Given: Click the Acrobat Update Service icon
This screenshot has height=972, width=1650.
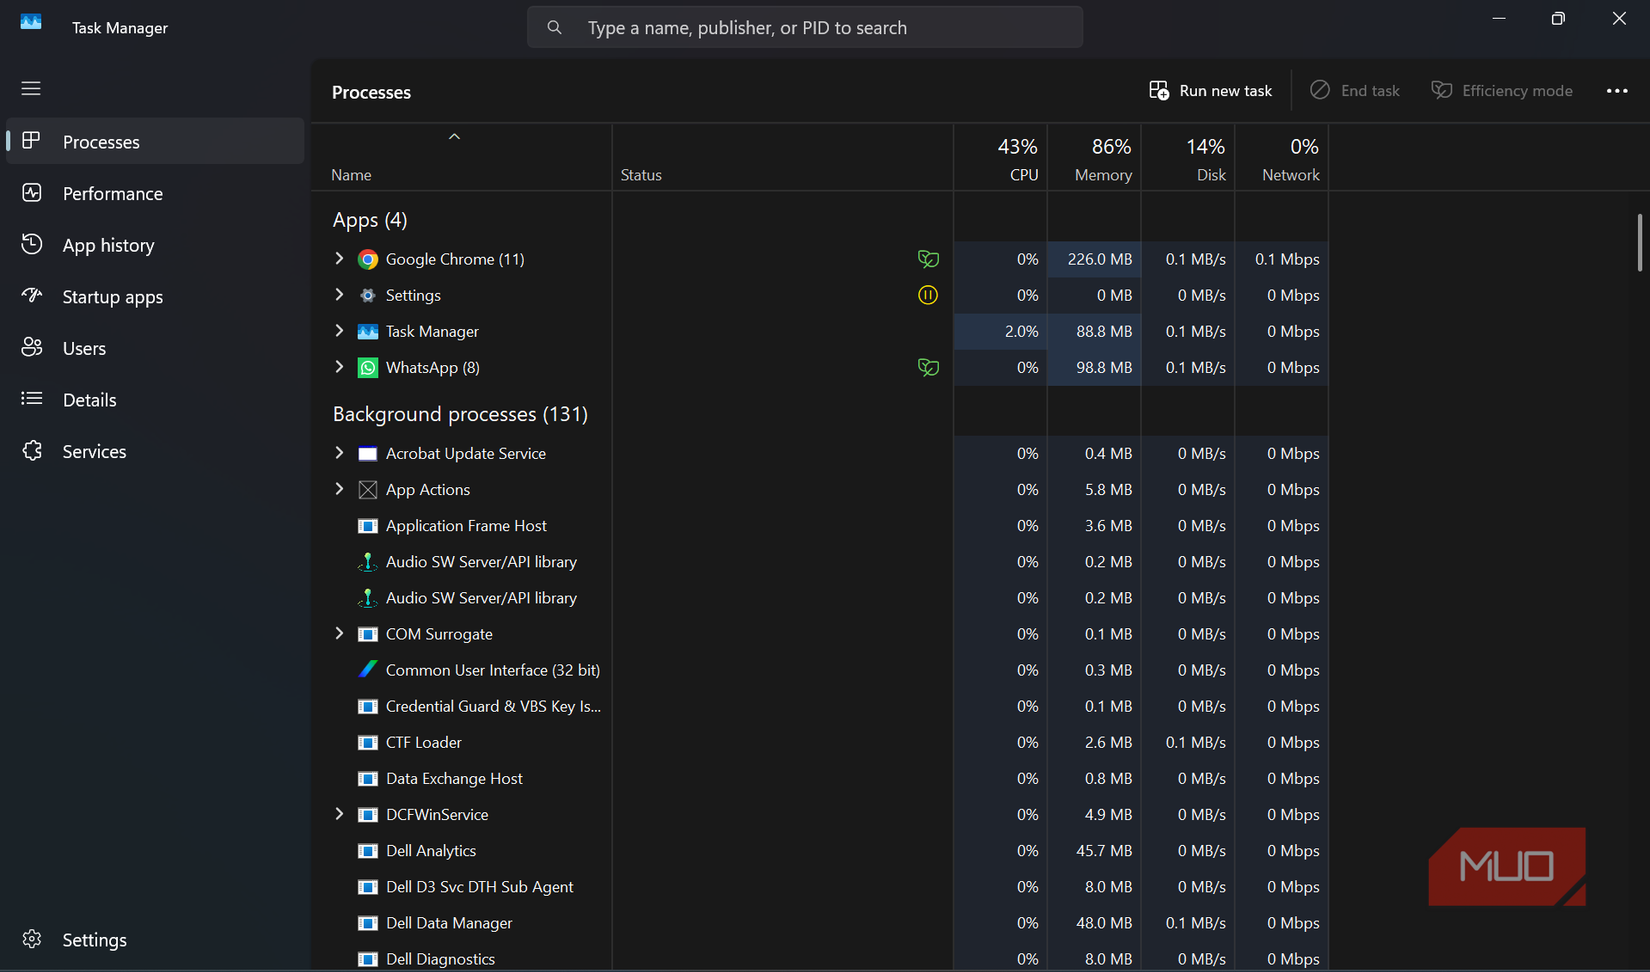Looking at the screenshot, I should tap(368, 453).
